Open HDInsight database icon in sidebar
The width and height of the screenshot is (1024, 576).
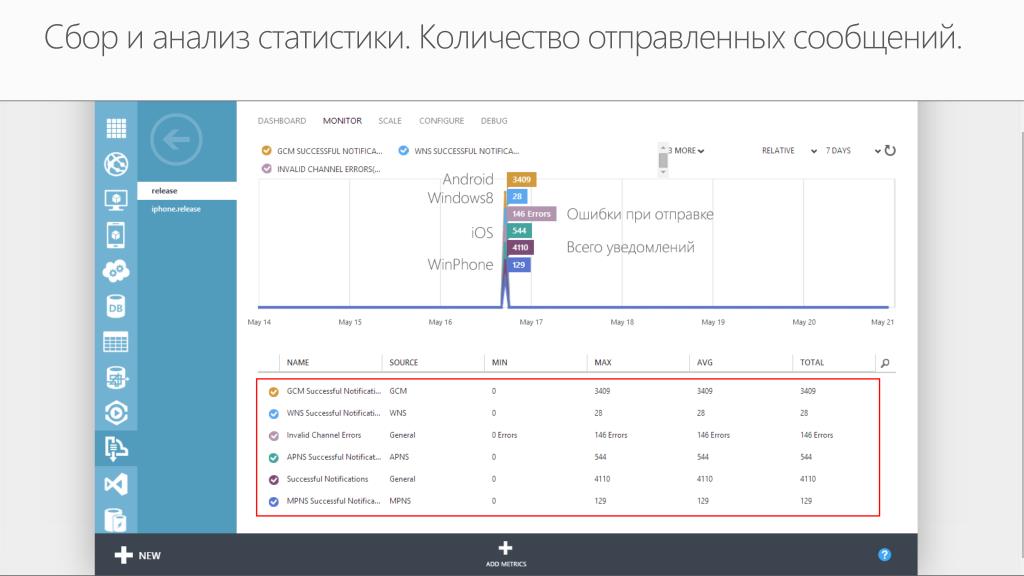116,377
